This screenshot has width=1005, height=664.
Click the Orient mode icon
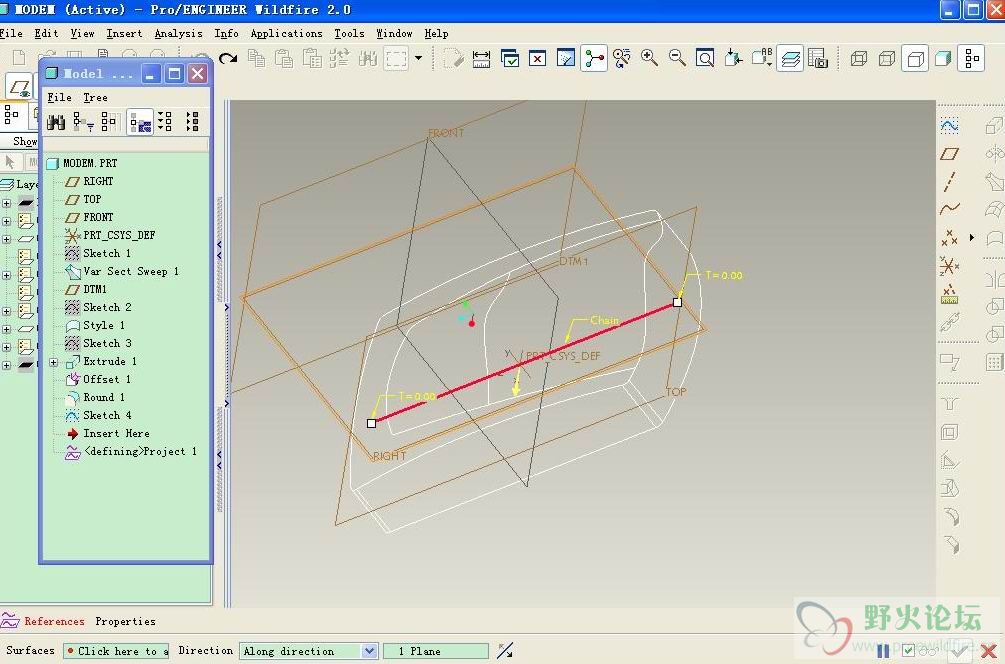[x=622, y=59]
